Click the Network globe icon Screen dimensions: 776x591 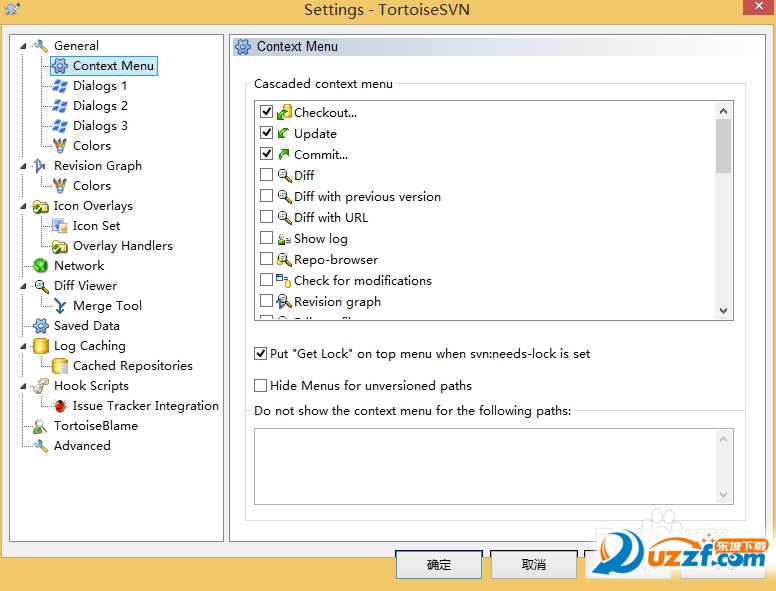click(40, 266)
